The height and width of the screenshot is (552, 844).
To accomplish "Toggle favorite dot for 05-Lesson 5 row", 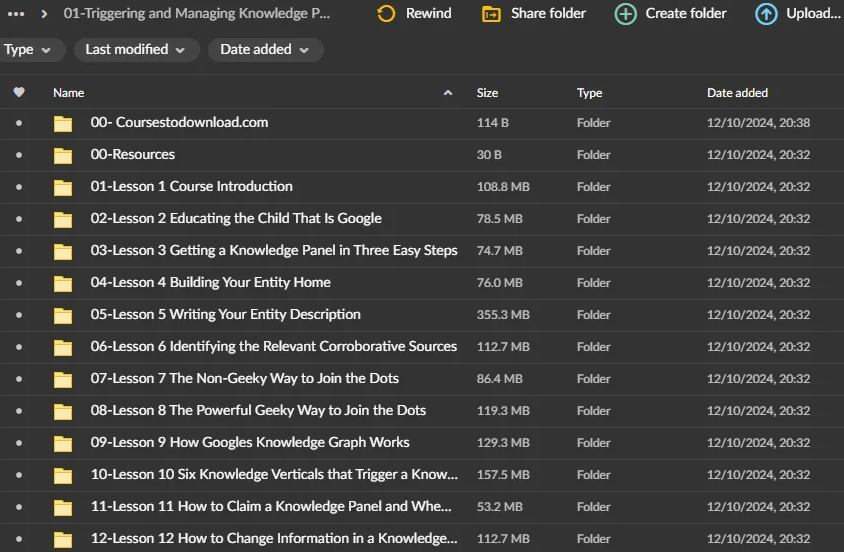I will tap(19, 315).
